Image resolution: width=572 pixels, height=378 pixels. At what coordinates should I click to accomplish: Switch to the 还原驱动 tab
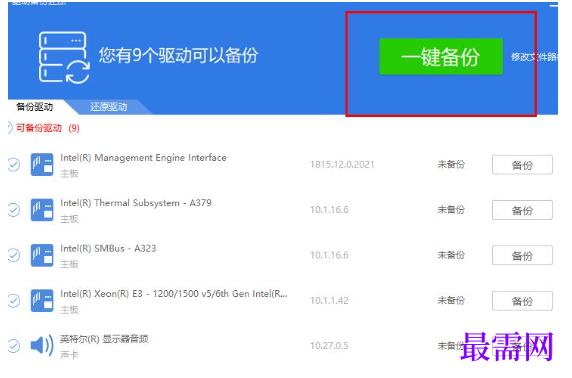[109, 107]
